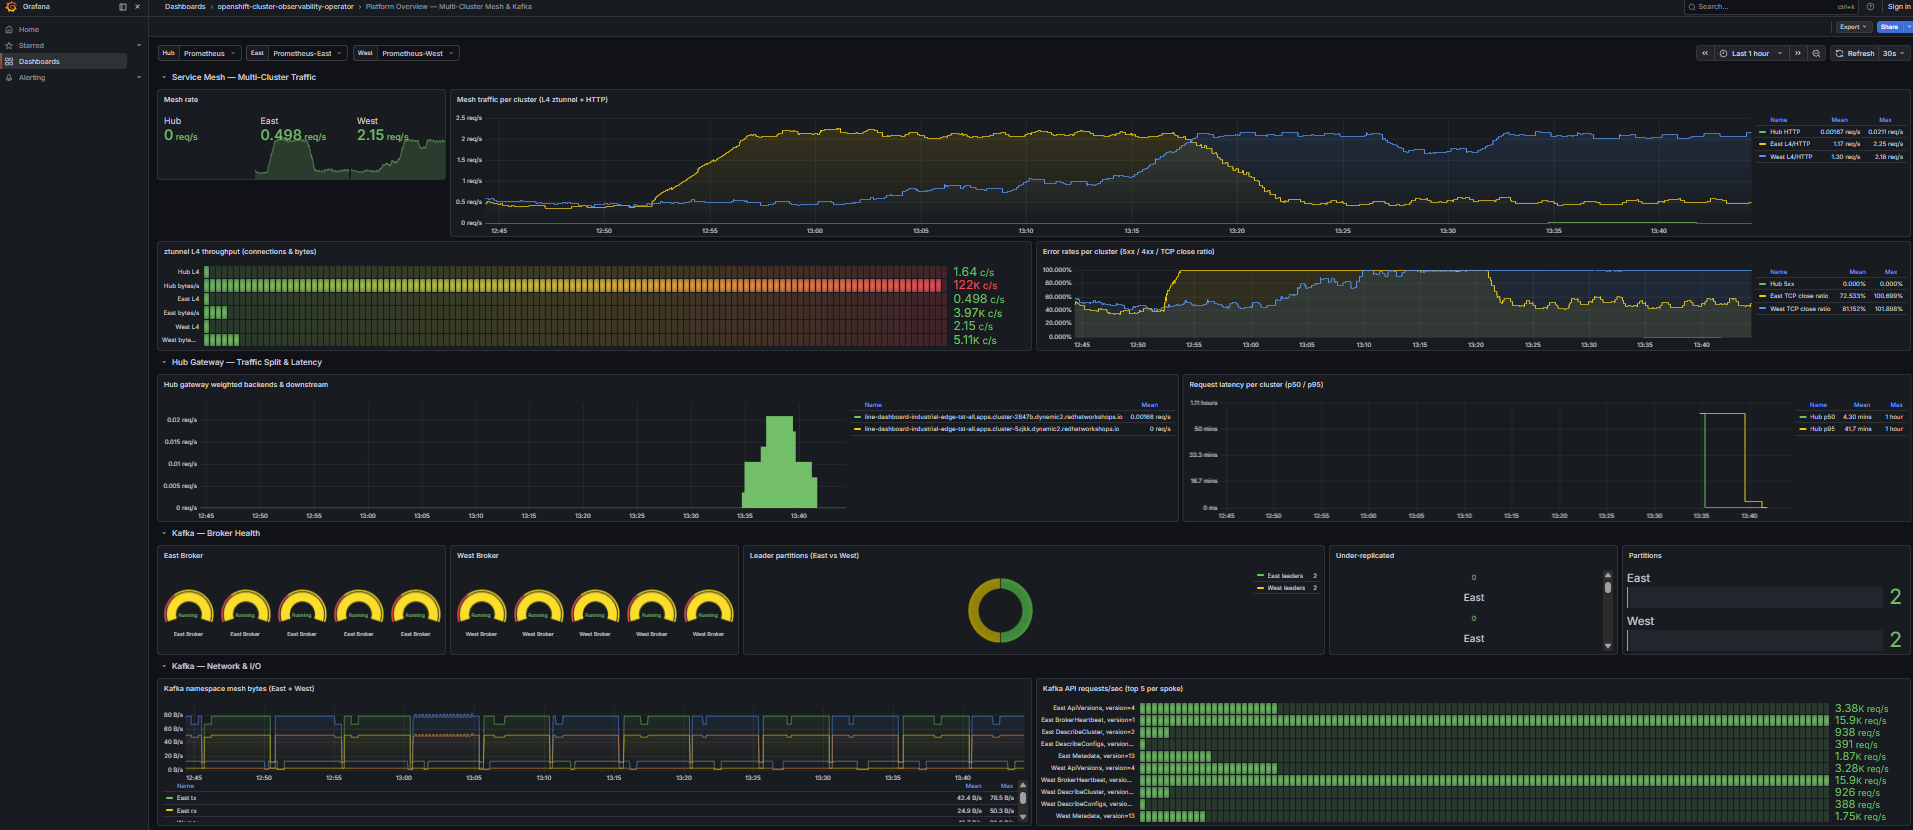Image resolution: width=1913 pixels, height=830 pixels.
Task: Toggle Hub p95 latency series
Action: point(1822,429)
